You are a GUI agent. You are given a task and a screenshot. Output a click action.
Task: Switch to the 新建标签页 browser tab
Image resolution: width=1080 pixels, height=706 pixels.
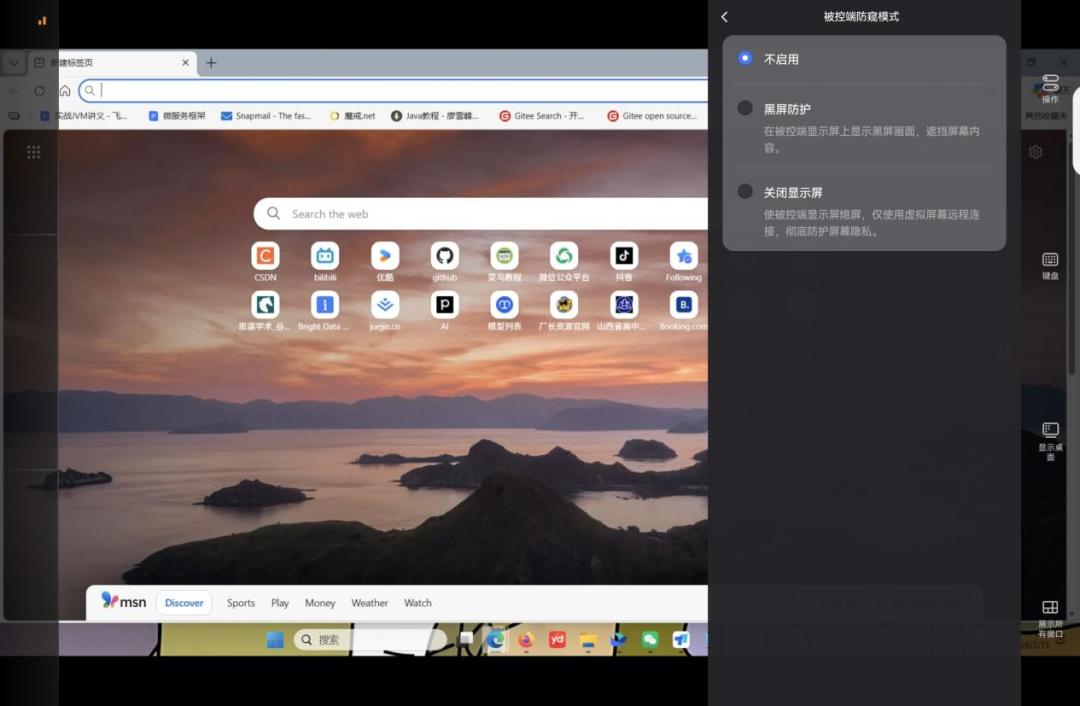click(110, 63)
